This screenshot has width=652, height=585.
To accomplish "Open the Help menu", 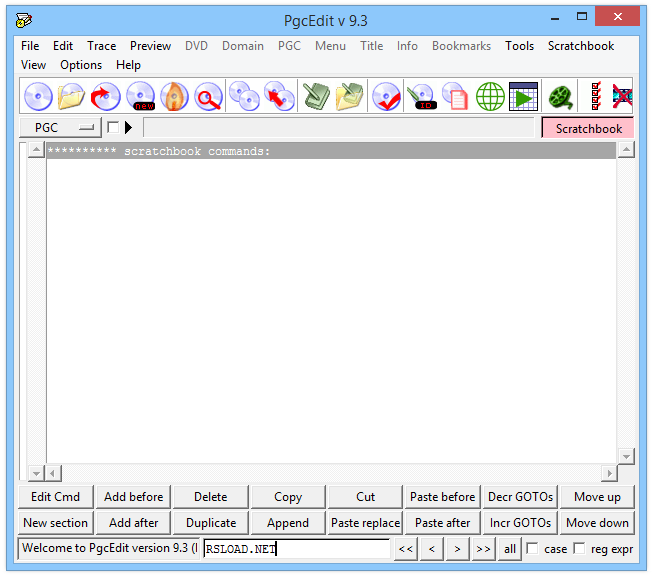I will (x=128, y=65).
